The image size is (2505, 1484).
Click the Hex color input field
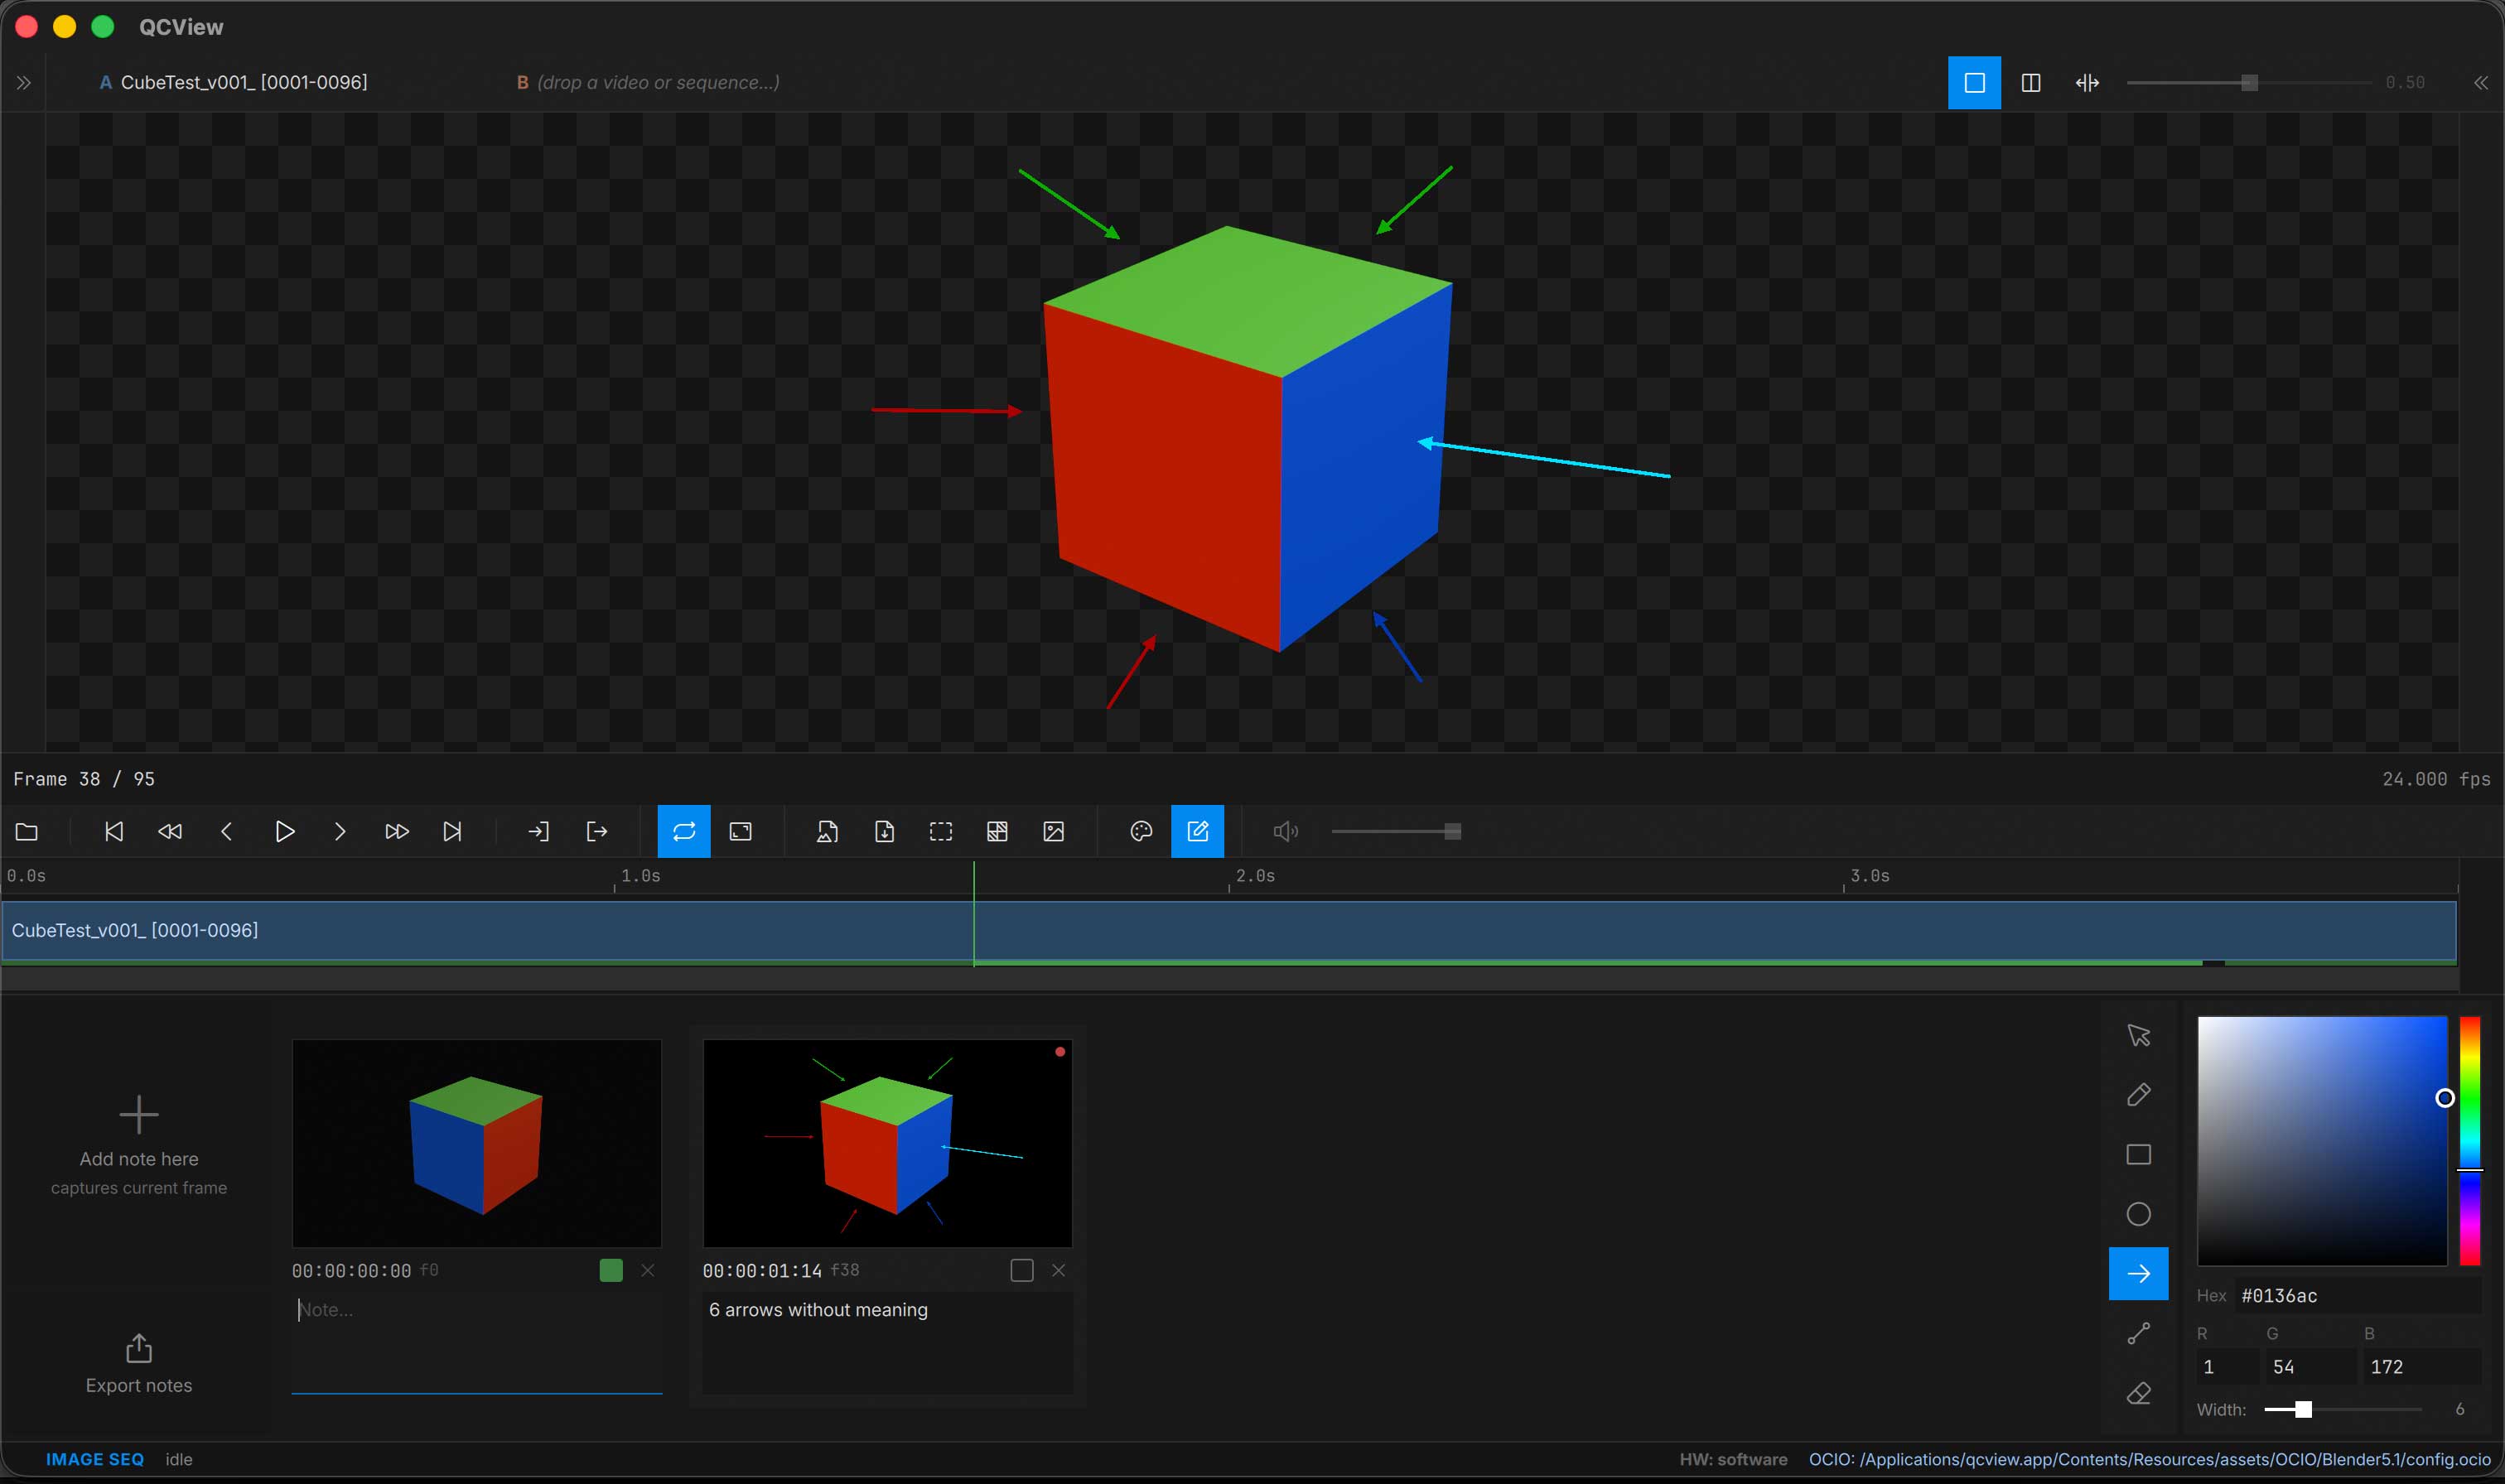coord(2358,1296)
